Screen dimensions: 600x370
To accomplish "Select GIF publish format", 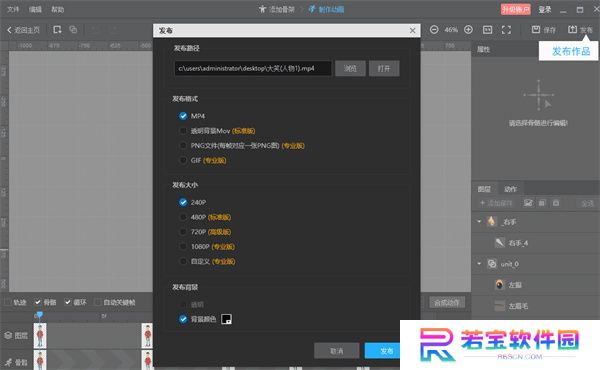I will [183, 160].
